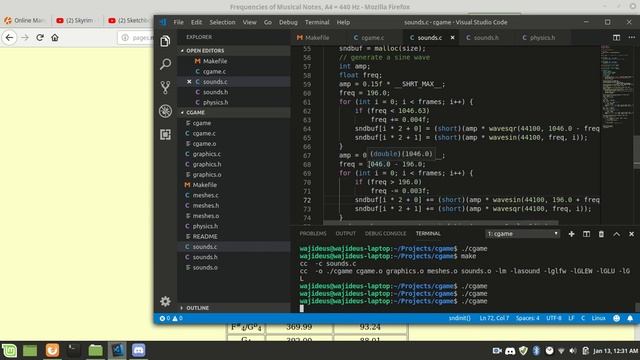Change encoding via UTF-8 status item
The image size is (640, 360).
554,318
